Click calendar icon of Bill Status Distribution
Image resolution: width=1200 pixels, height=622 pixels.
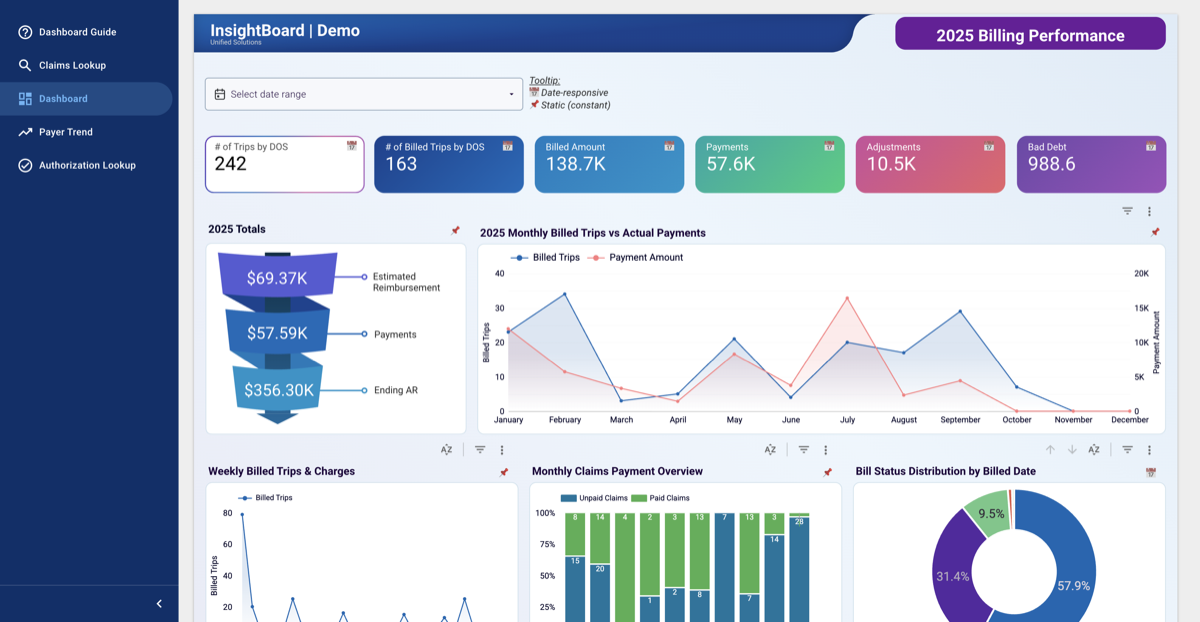click(x=1151, y=472)
